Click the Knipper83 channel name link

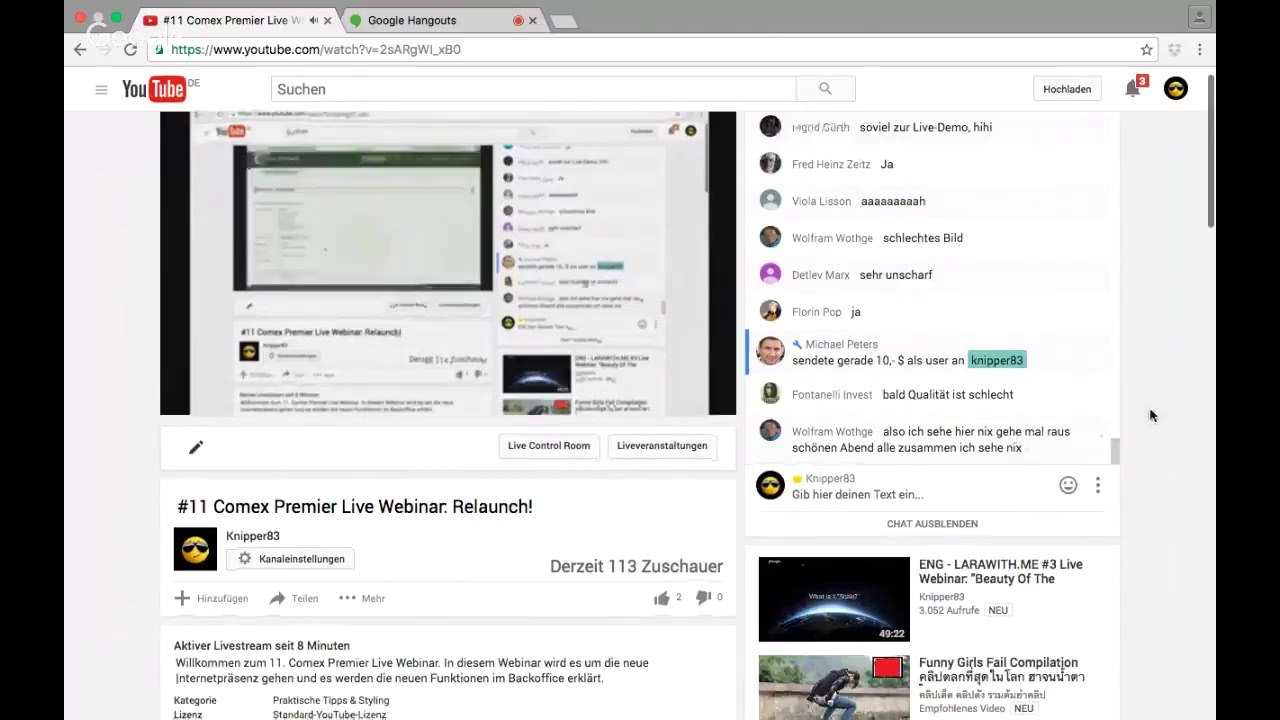(253, 536)
